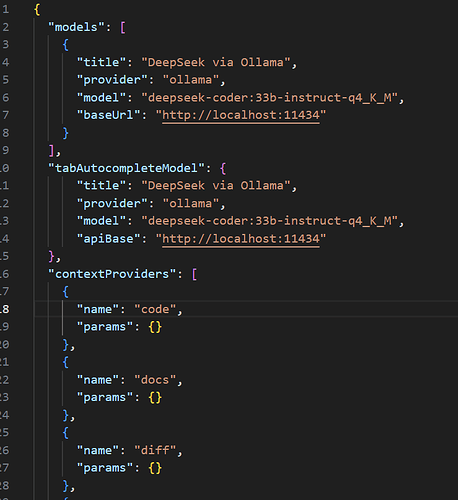Click the opening square bracket after "models"
Viewport: 458px width, 500px height.
click(x=123, y=27)
